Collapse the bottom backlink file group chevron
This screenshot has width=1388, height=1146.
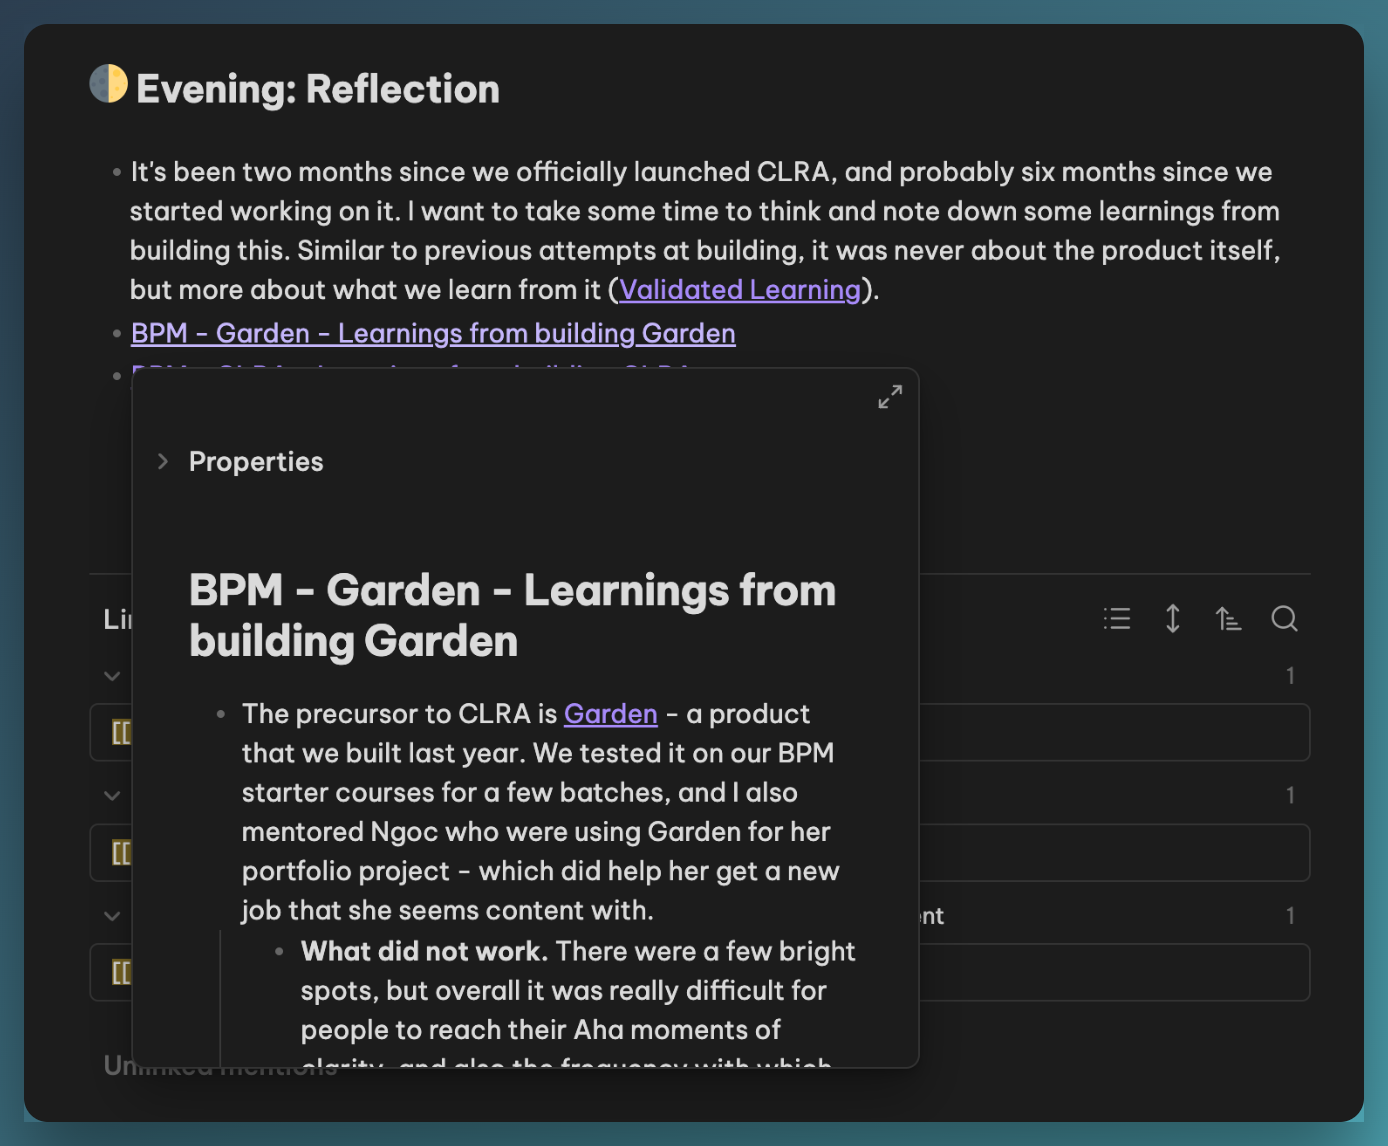tap(112, 916)
